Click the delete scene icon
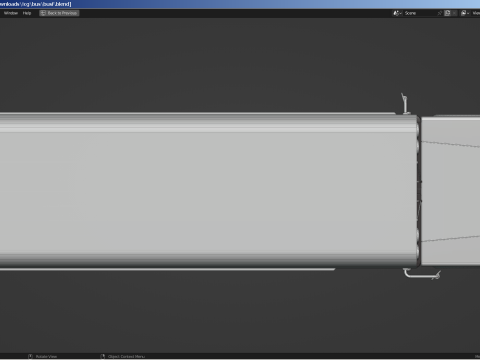 [454, 13]
